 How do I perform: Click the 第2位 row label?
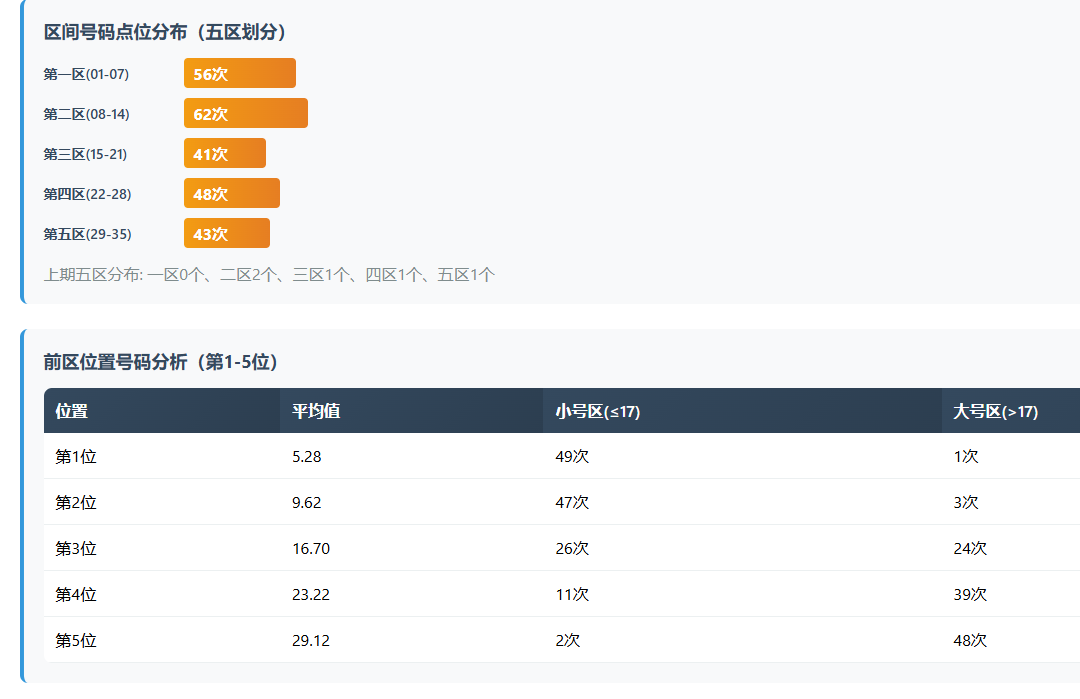tap(76, 502)
